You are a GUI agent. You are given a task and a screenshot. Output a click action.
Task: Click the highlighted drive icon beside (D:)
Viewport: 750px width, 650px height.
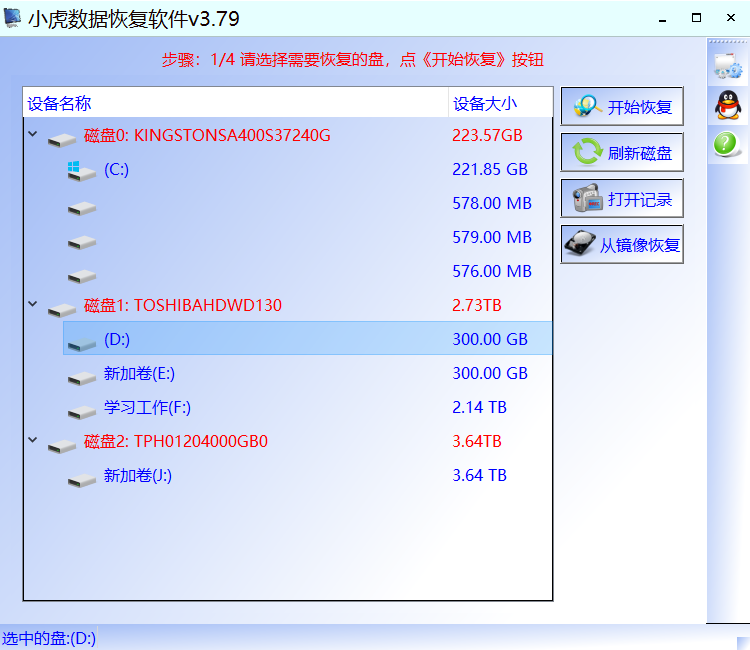point(82,344)
